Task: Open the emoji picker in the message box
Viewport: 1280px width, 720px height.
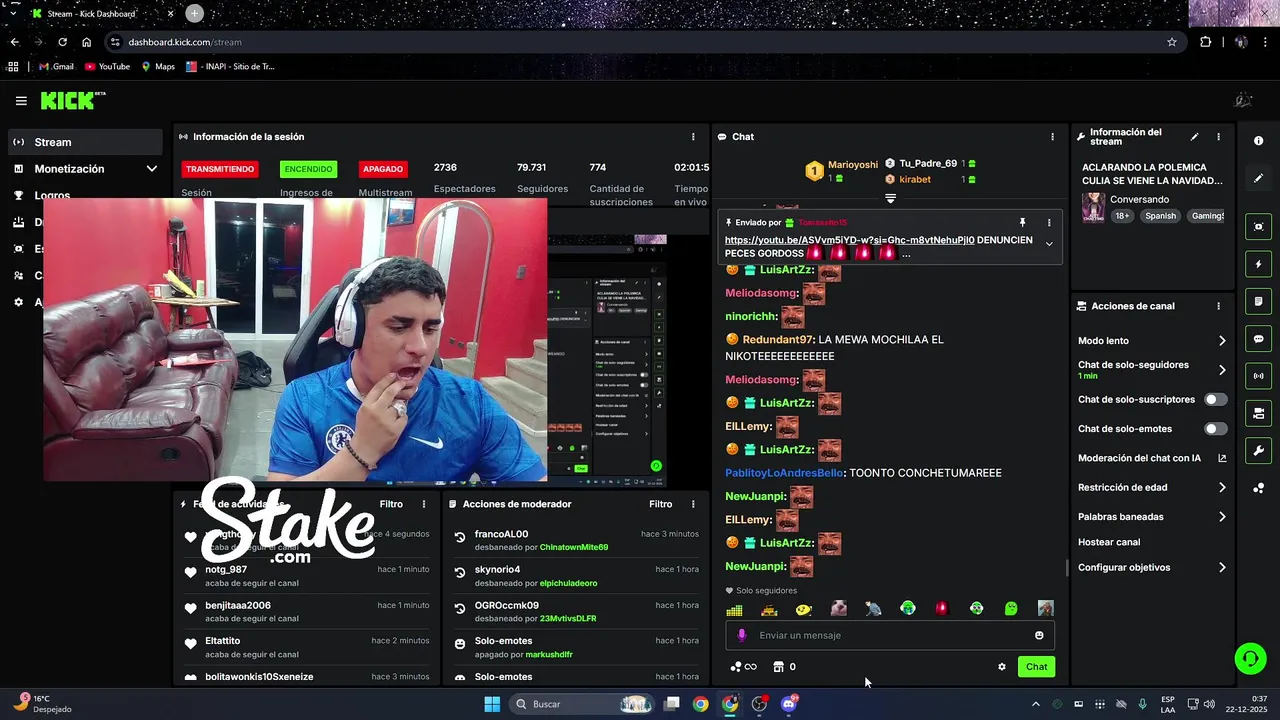Action: [1039, 635]
